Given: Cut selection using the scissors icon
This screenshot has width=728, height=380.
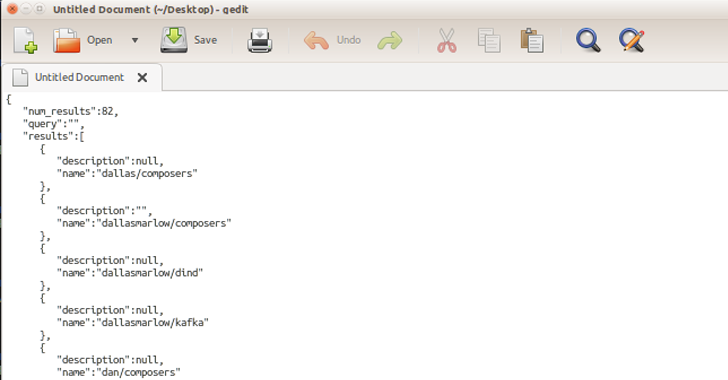Looking at the screenshot, I should 447,40.
